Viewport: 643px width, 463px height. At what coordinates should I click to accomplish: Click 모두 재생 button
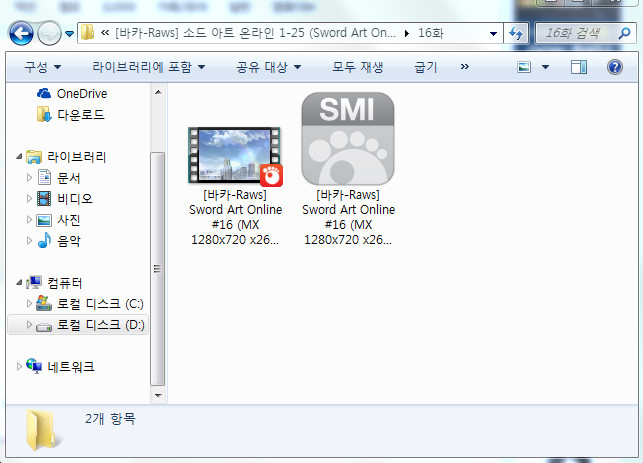click(358, 67)
